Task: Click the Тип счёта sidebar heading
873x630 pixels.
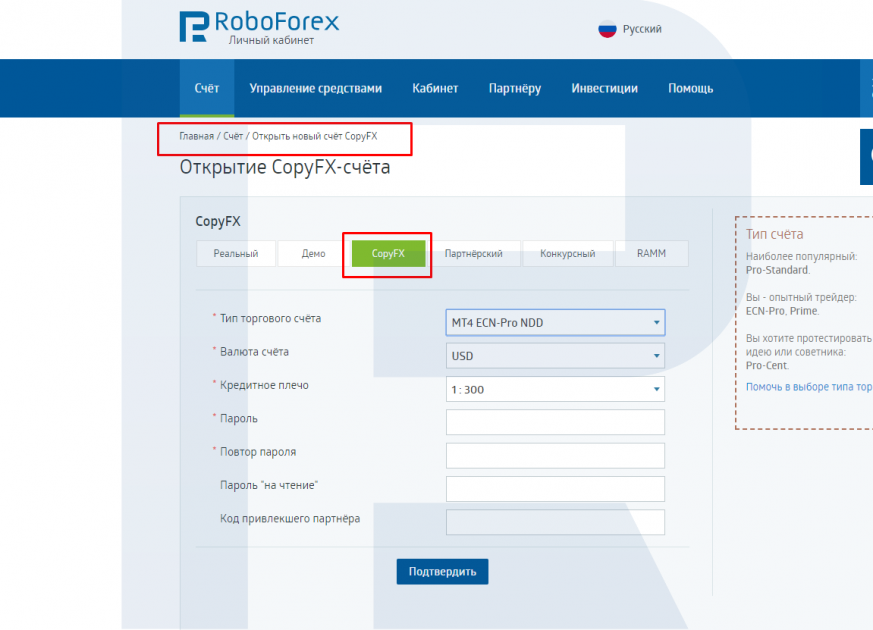Action: 774,234
